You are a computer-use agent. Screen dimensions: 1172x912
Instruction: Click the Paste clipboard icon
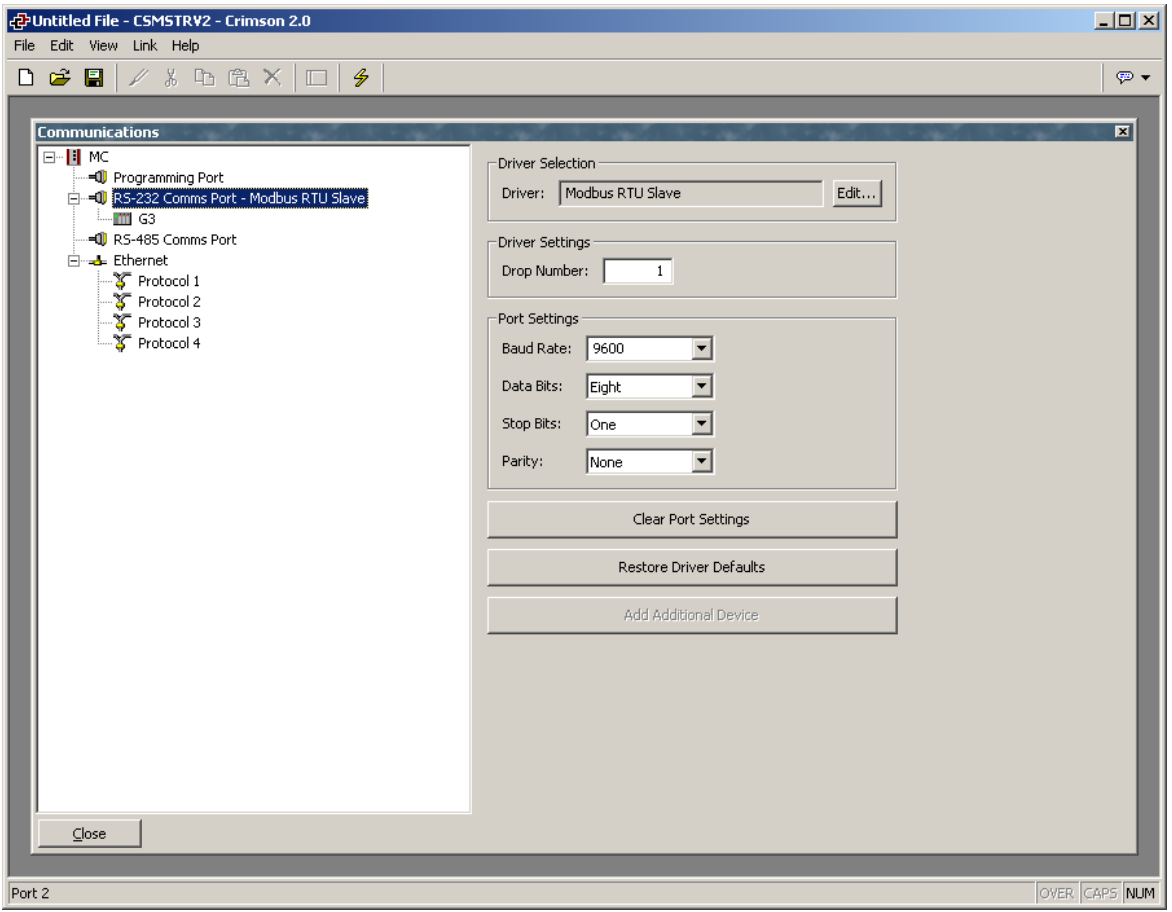238,77
